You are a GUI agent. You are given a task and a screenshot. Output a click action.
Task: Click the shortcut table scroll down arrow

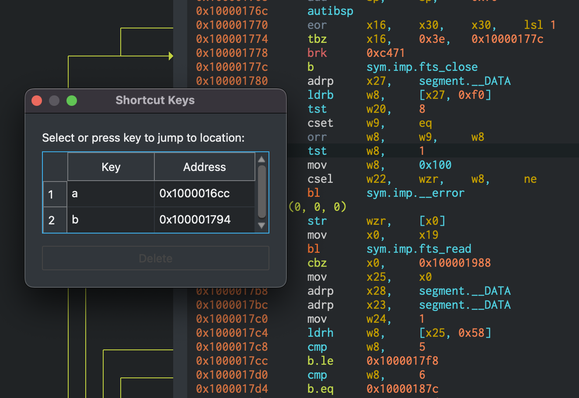(x=261, y=225)
